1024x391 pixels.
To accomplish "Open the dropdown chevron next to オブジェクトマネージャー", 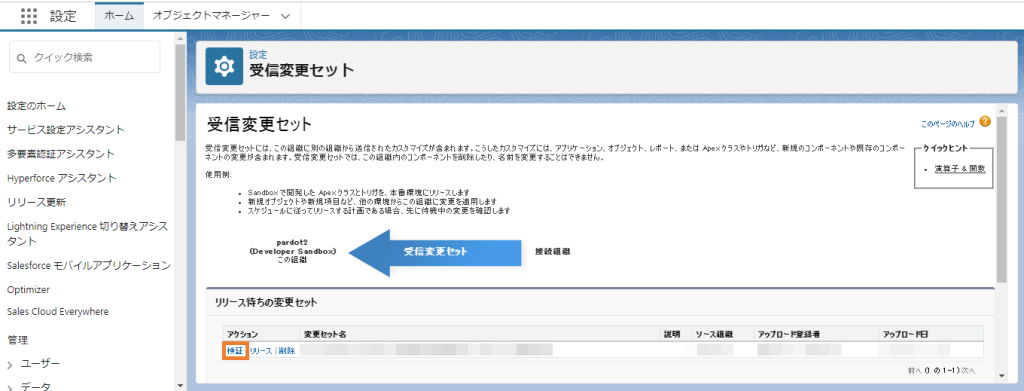I will [x=285, y=18].
